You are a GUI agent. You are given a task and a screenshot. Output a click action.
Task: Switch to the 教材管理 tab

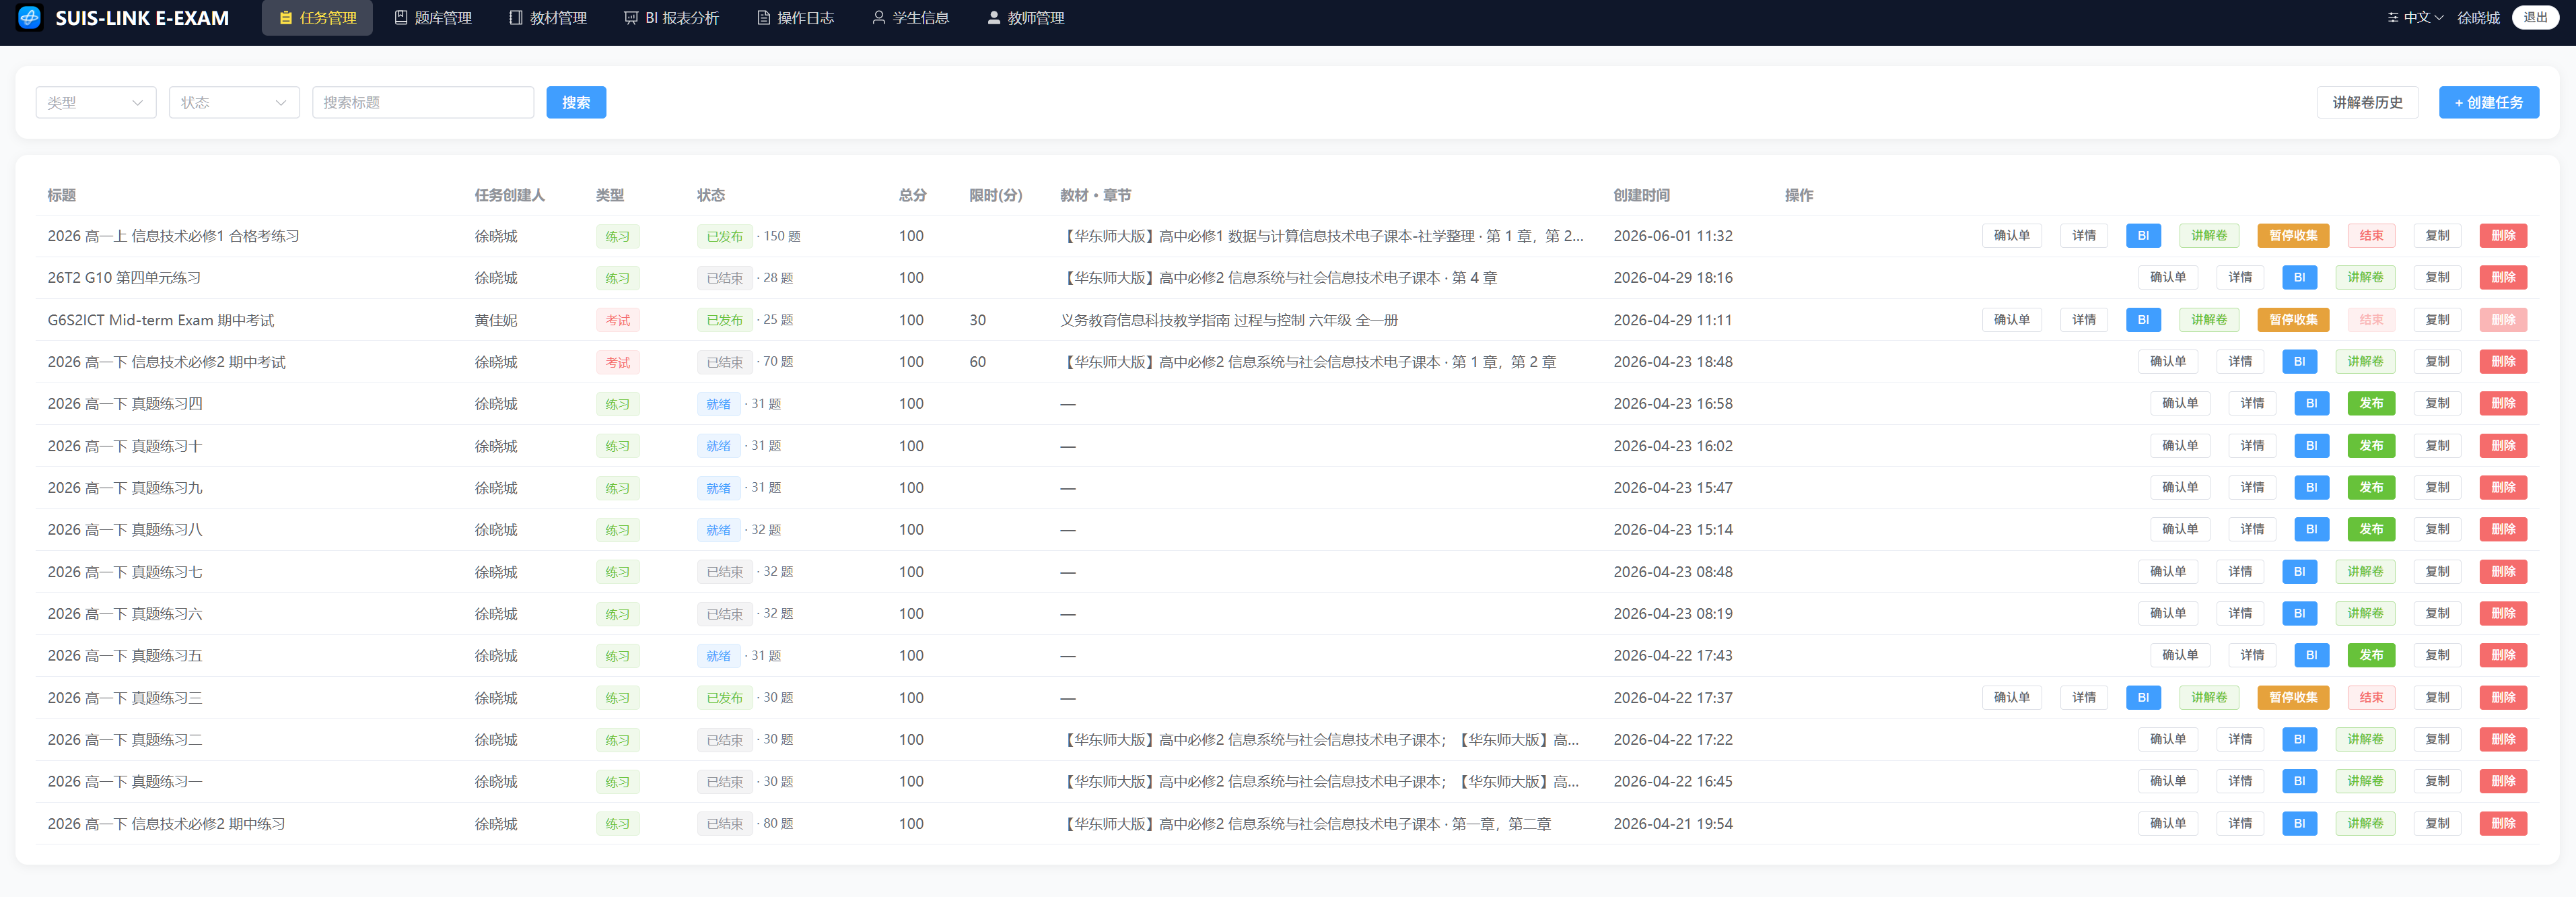[548, 18]
